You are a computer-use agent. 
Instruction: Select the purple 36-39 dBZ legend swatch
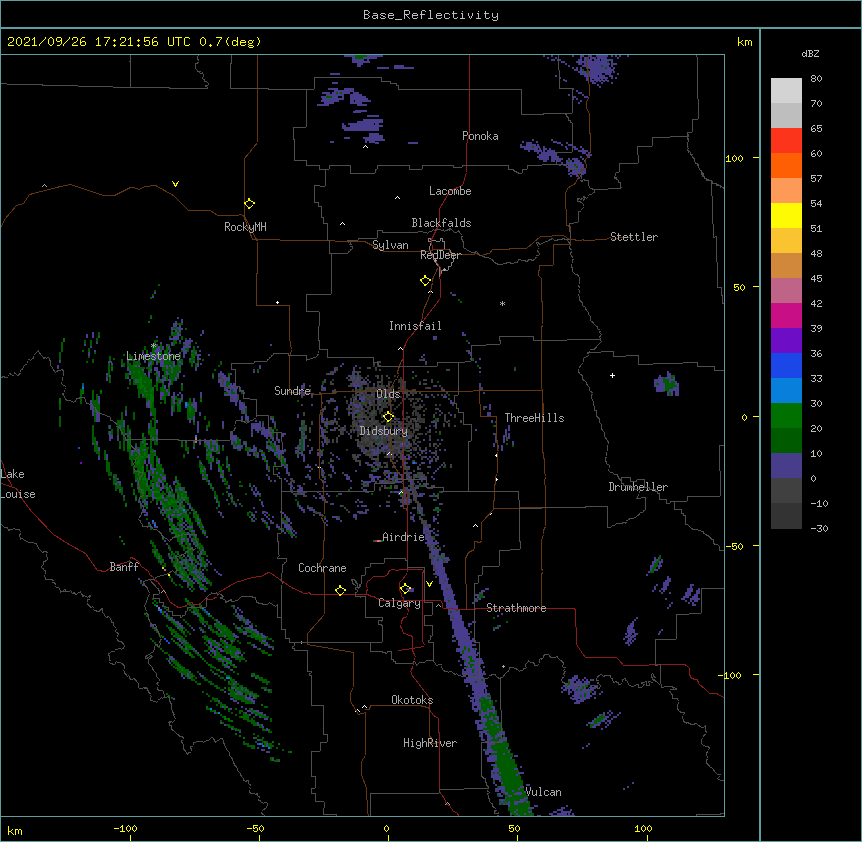pyautogui.click(x=786, y=341)
